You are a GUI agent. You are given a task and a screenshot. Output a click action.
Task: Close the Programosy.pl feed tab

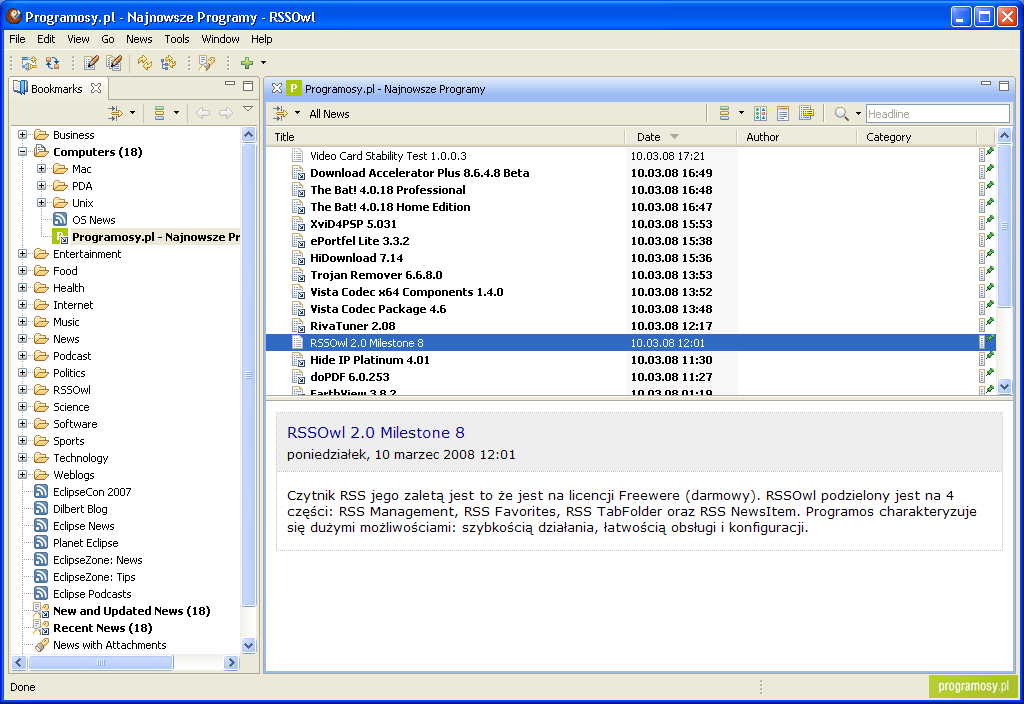point(277,88)
